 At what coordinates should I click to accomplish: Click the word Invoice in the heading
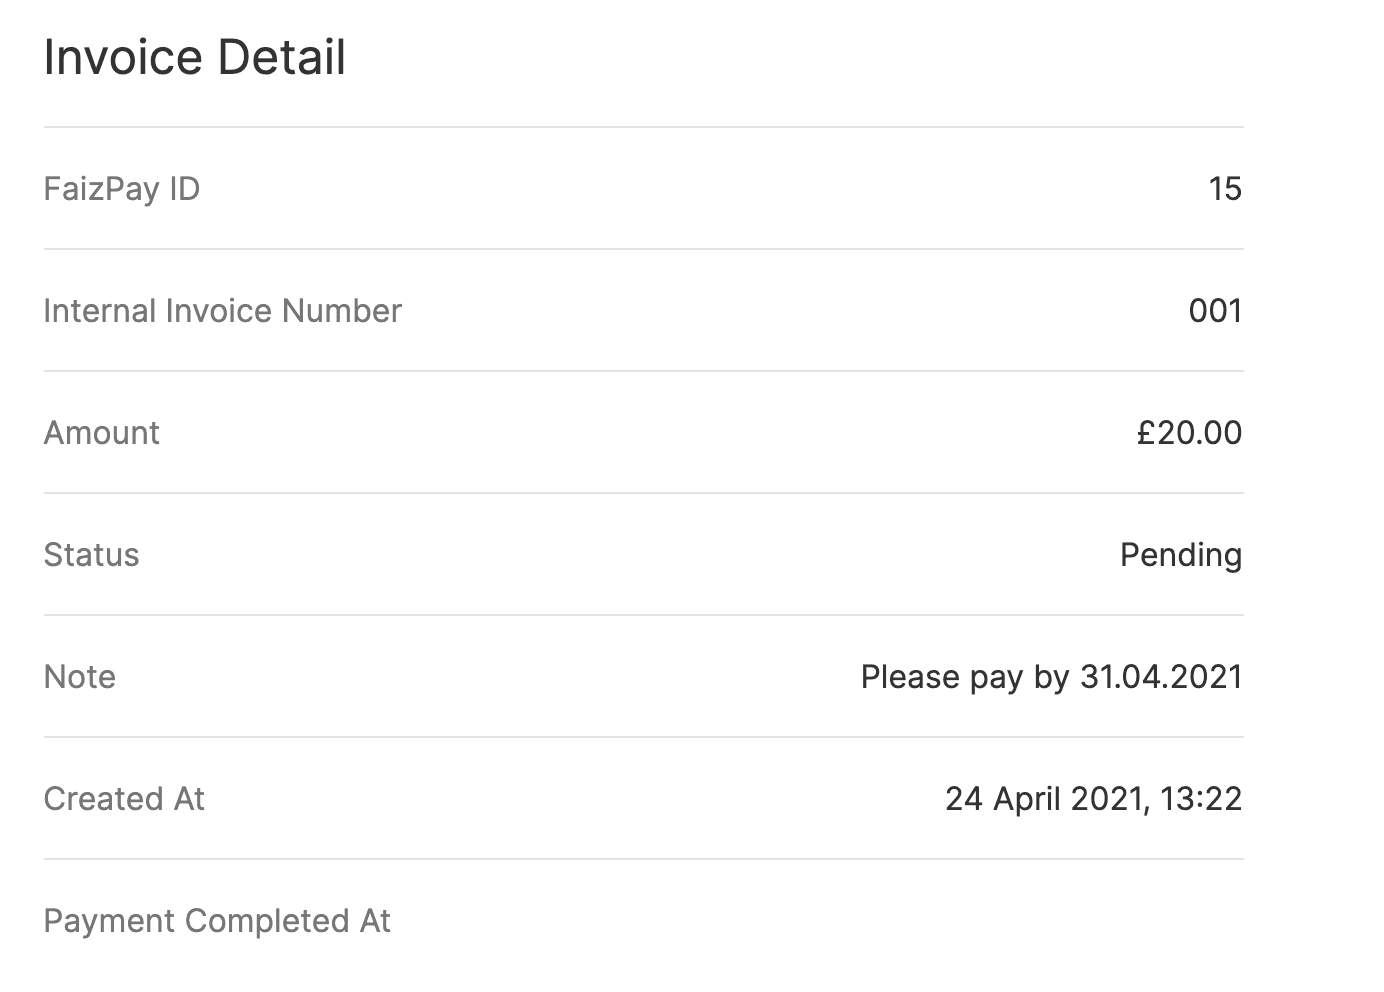(x=123, y=57)
